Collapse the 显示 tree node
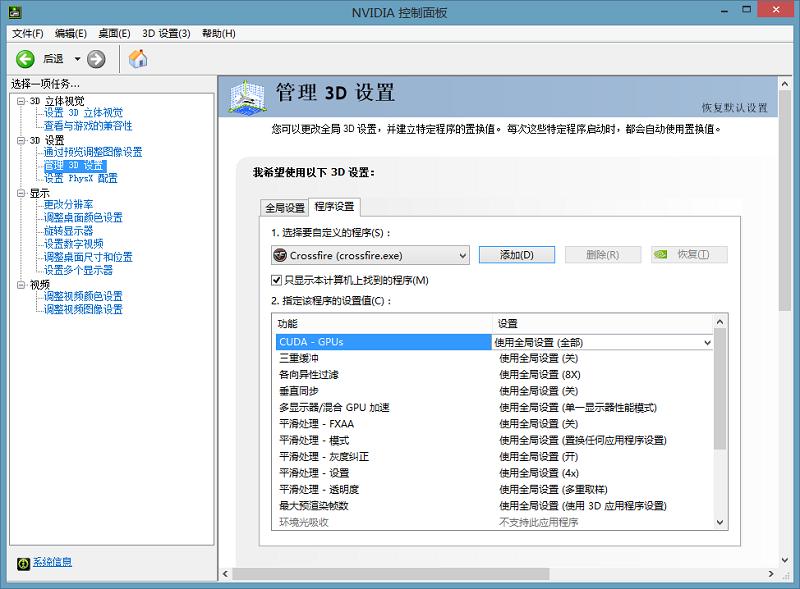The image size is (800, 589). pyautogui.click(x=21, y=193)
